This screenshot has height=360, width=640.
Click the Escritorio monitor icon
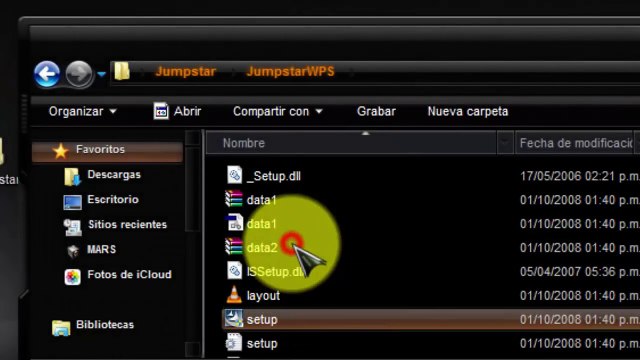[x=72, y=202]
